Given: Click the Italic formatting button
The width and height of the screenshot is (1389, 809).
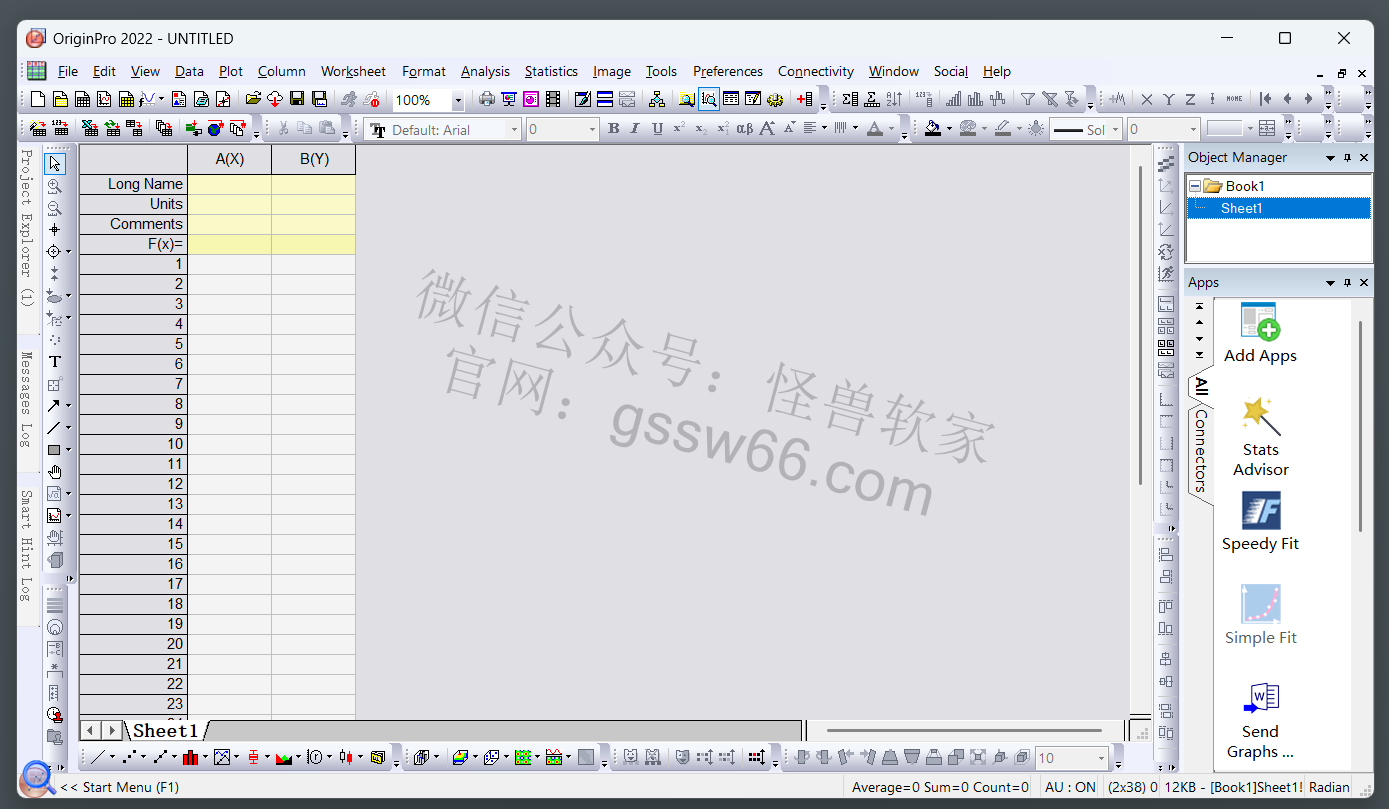Looking at the screenshot, I should (x=635, y=129).
